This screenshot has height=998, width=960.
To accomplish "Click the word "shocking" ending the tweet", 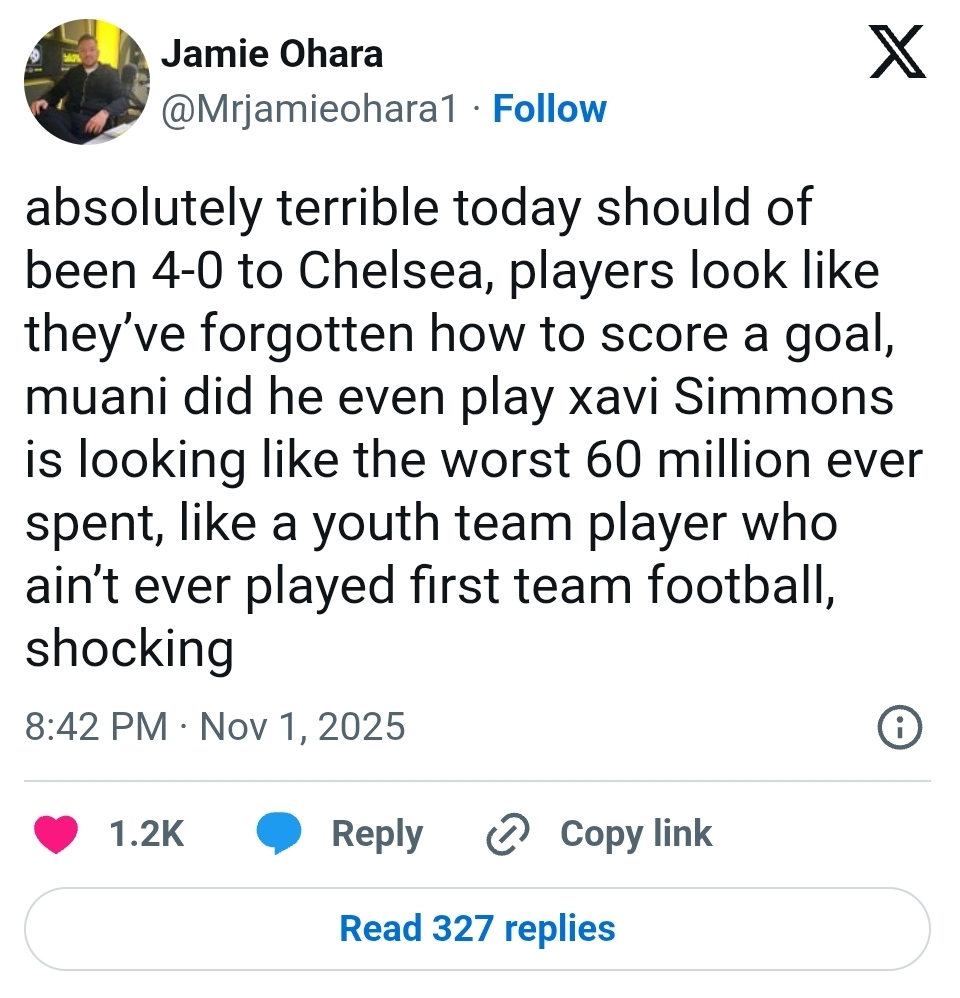I will [129, 650].
